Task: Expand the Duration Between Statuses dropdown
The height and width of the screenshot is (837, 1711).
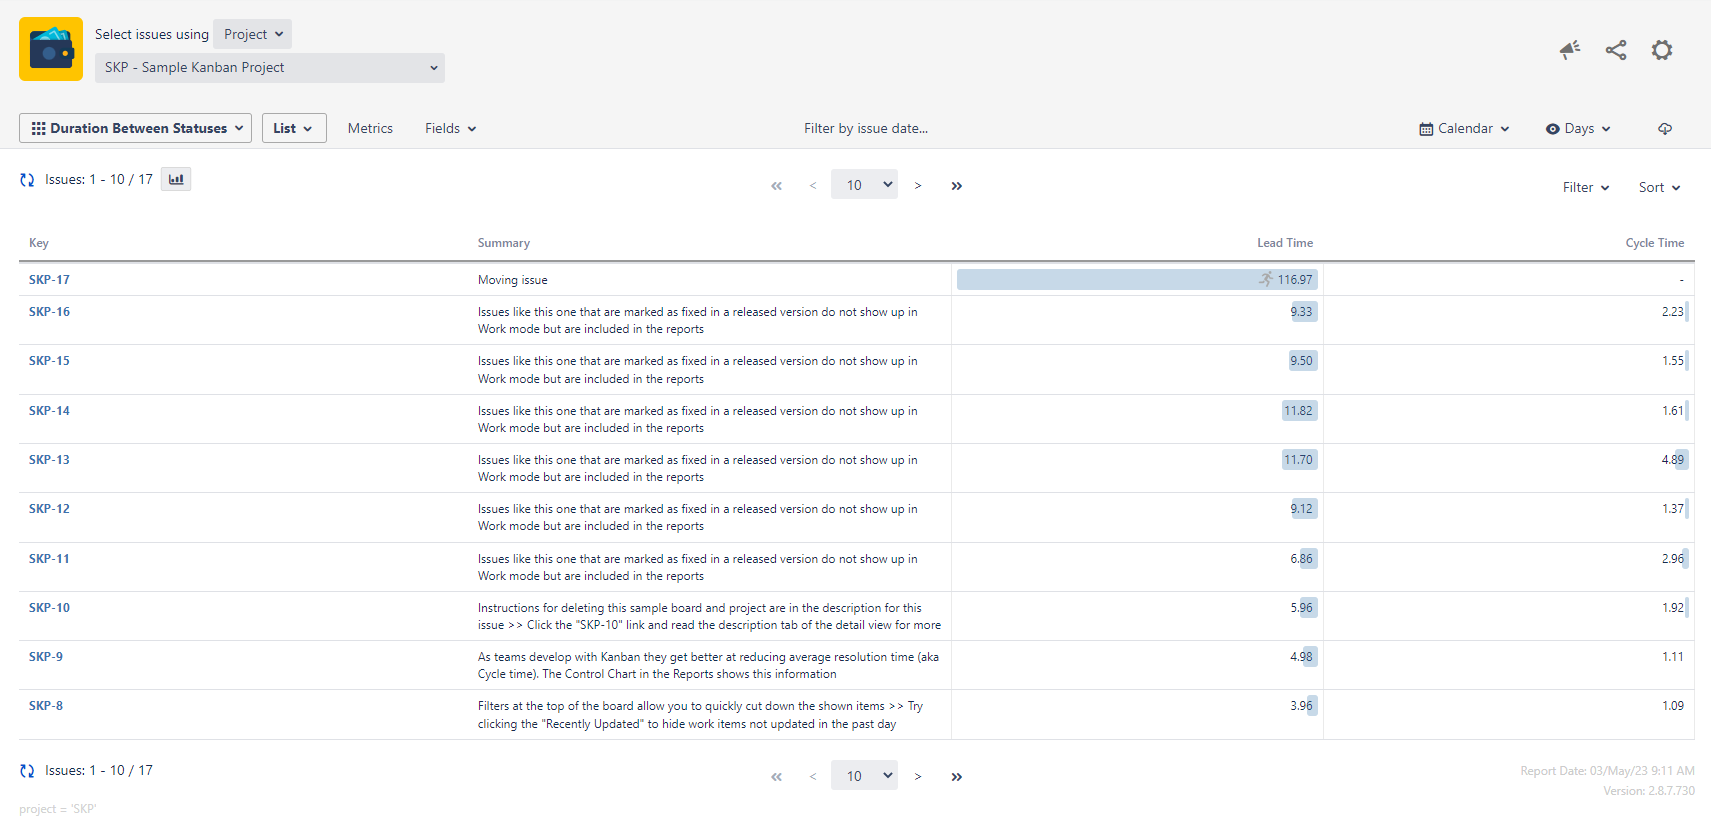Action: 136,128
